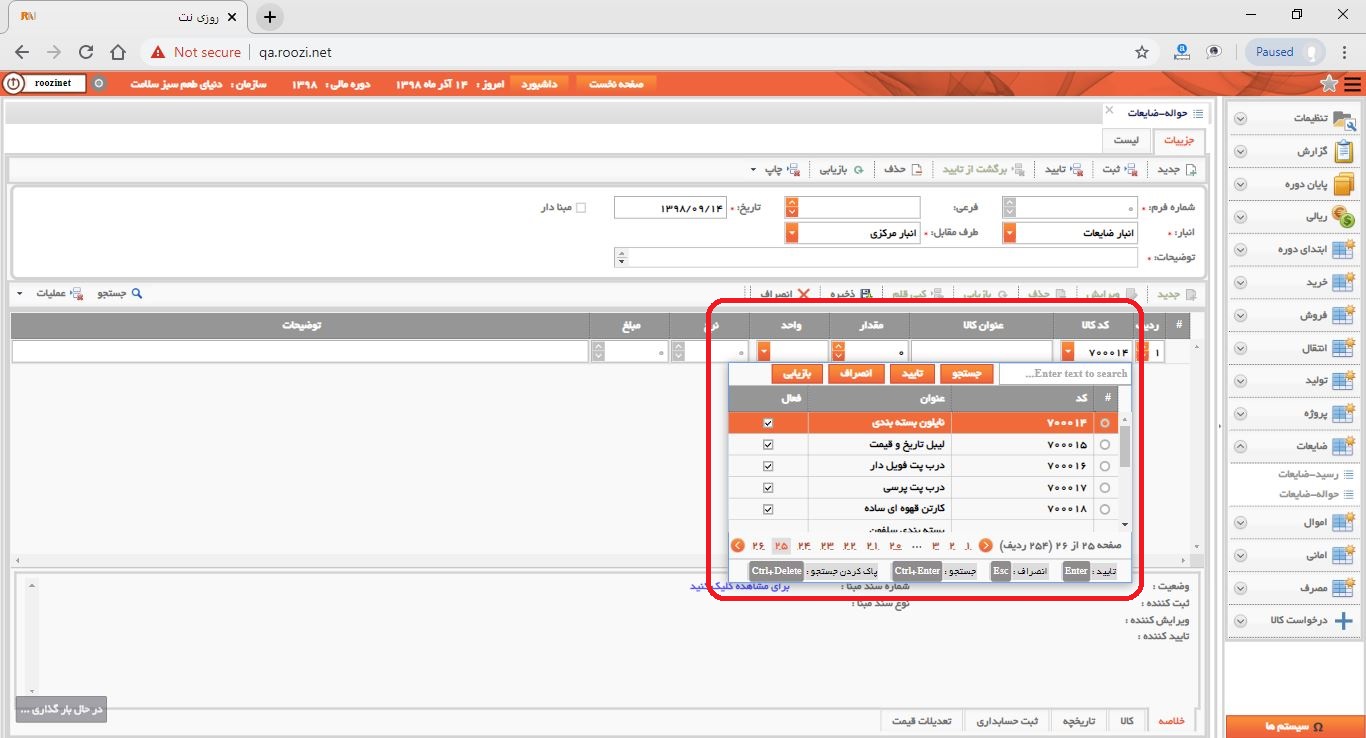Open a new browser tab
This screenshot has width=1366, height=738.
click(270, 17)
